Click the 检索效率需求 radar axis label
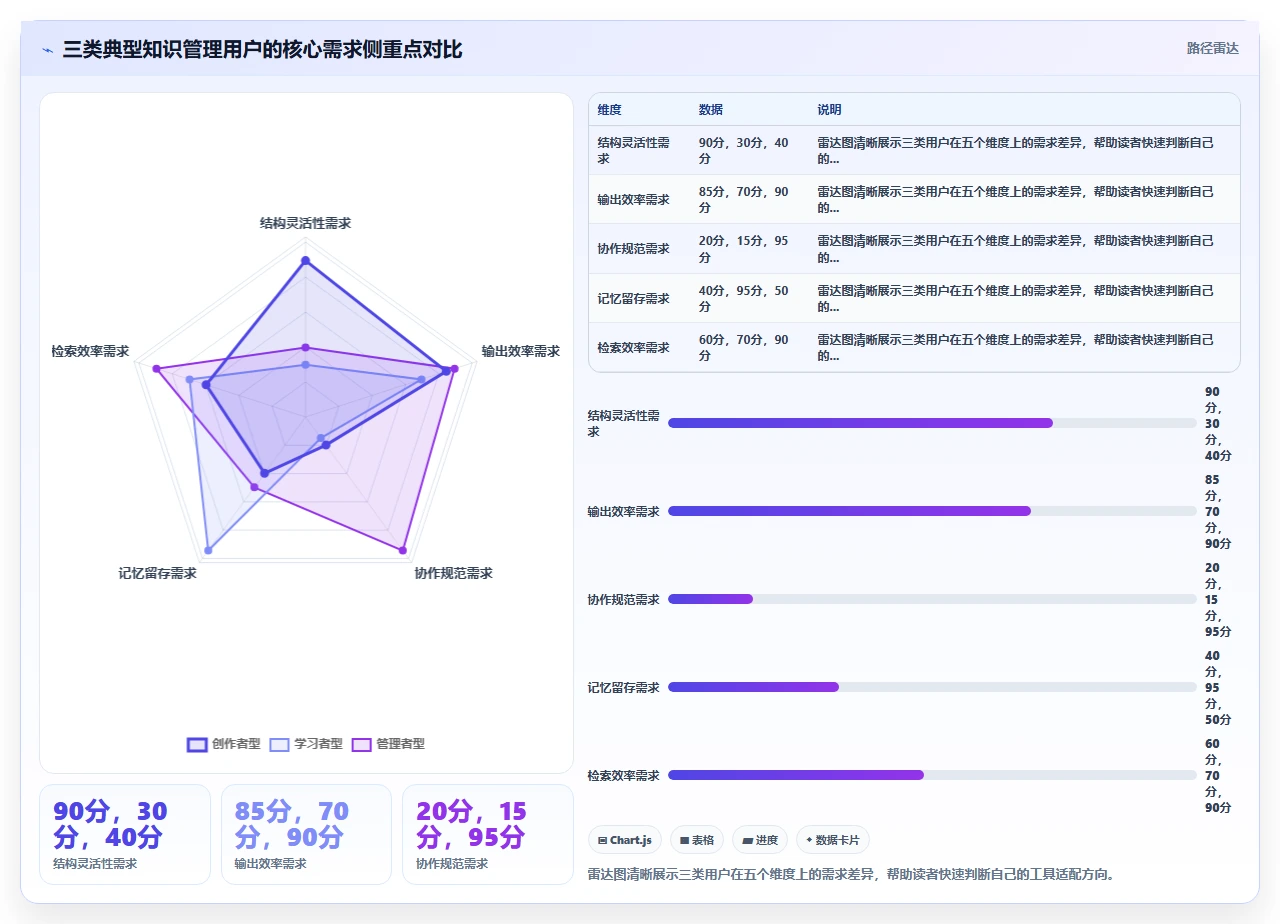Screen dimensions: 1280x924 pos(90,351)
